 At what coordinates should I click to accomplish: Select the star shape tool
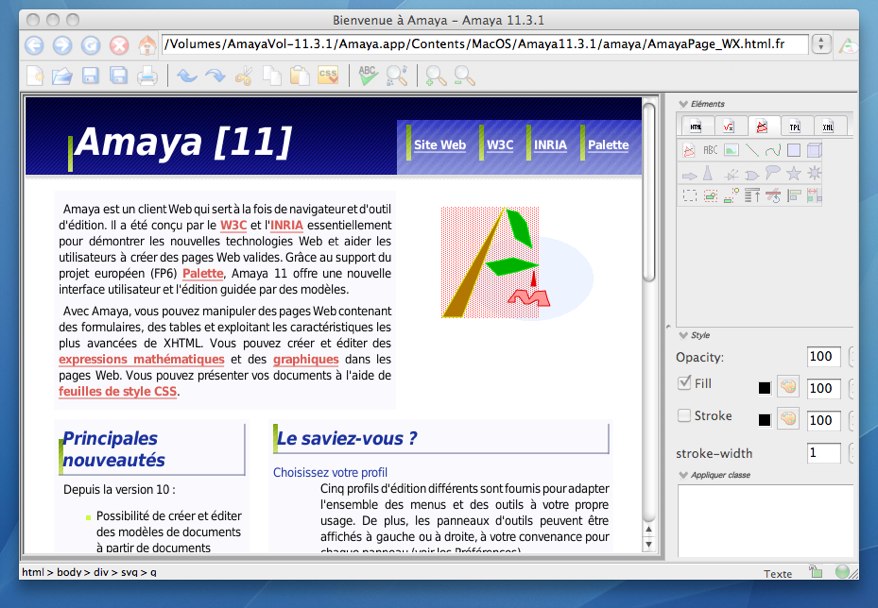point(793,173)
